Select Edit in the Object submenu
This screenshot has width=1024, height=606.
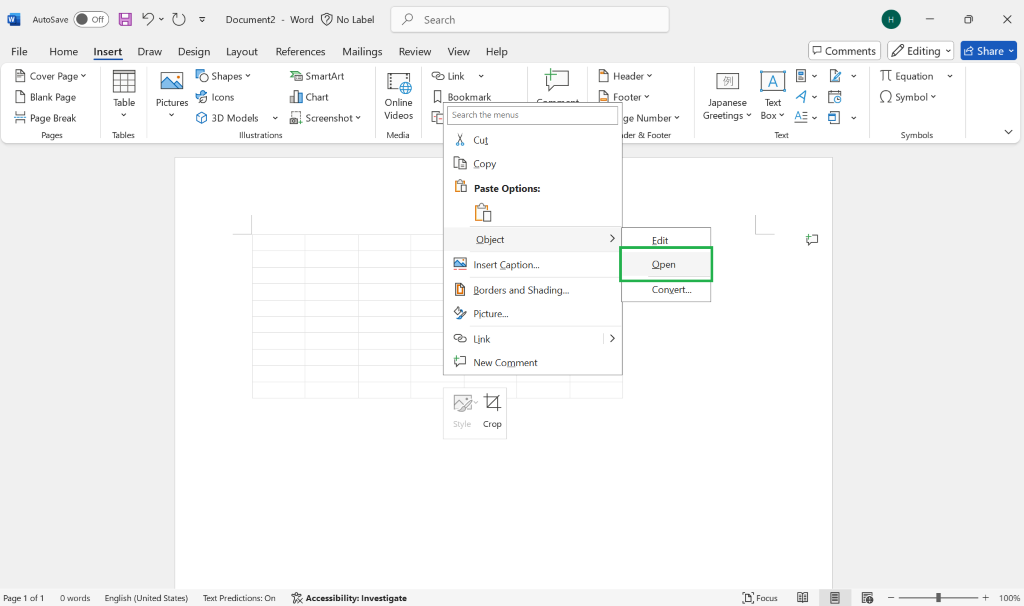665,240
